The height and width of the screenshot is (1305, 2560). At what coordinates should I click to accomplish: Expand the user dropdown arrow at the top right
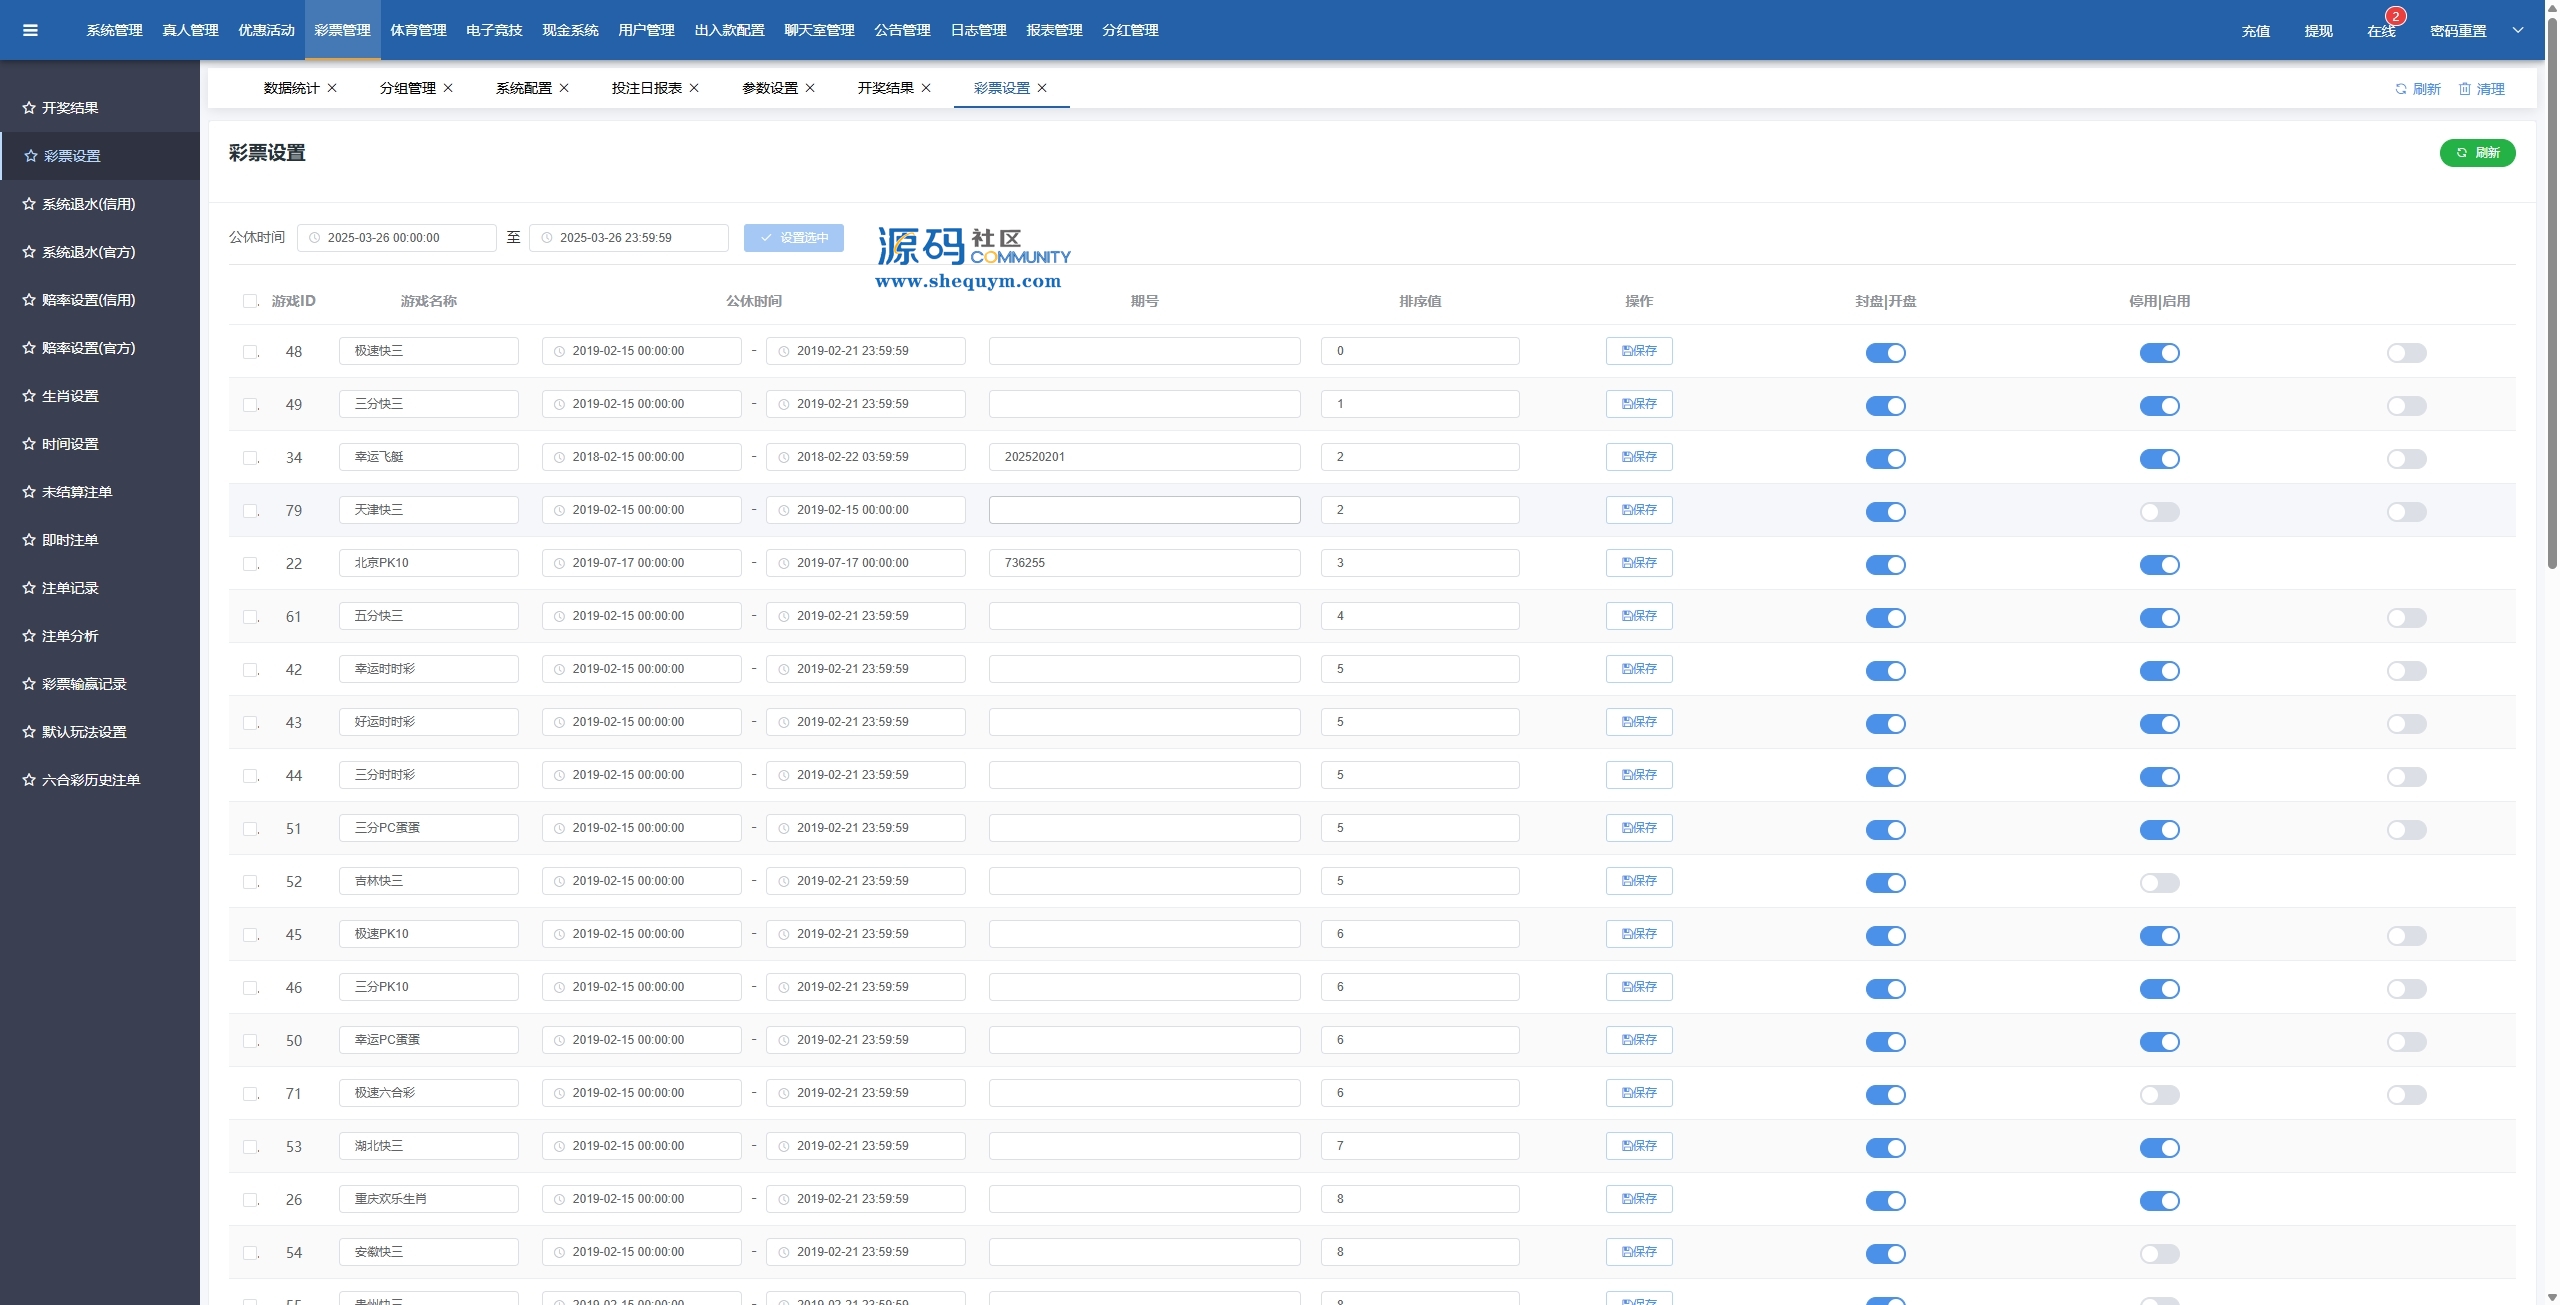point(2517,30)
